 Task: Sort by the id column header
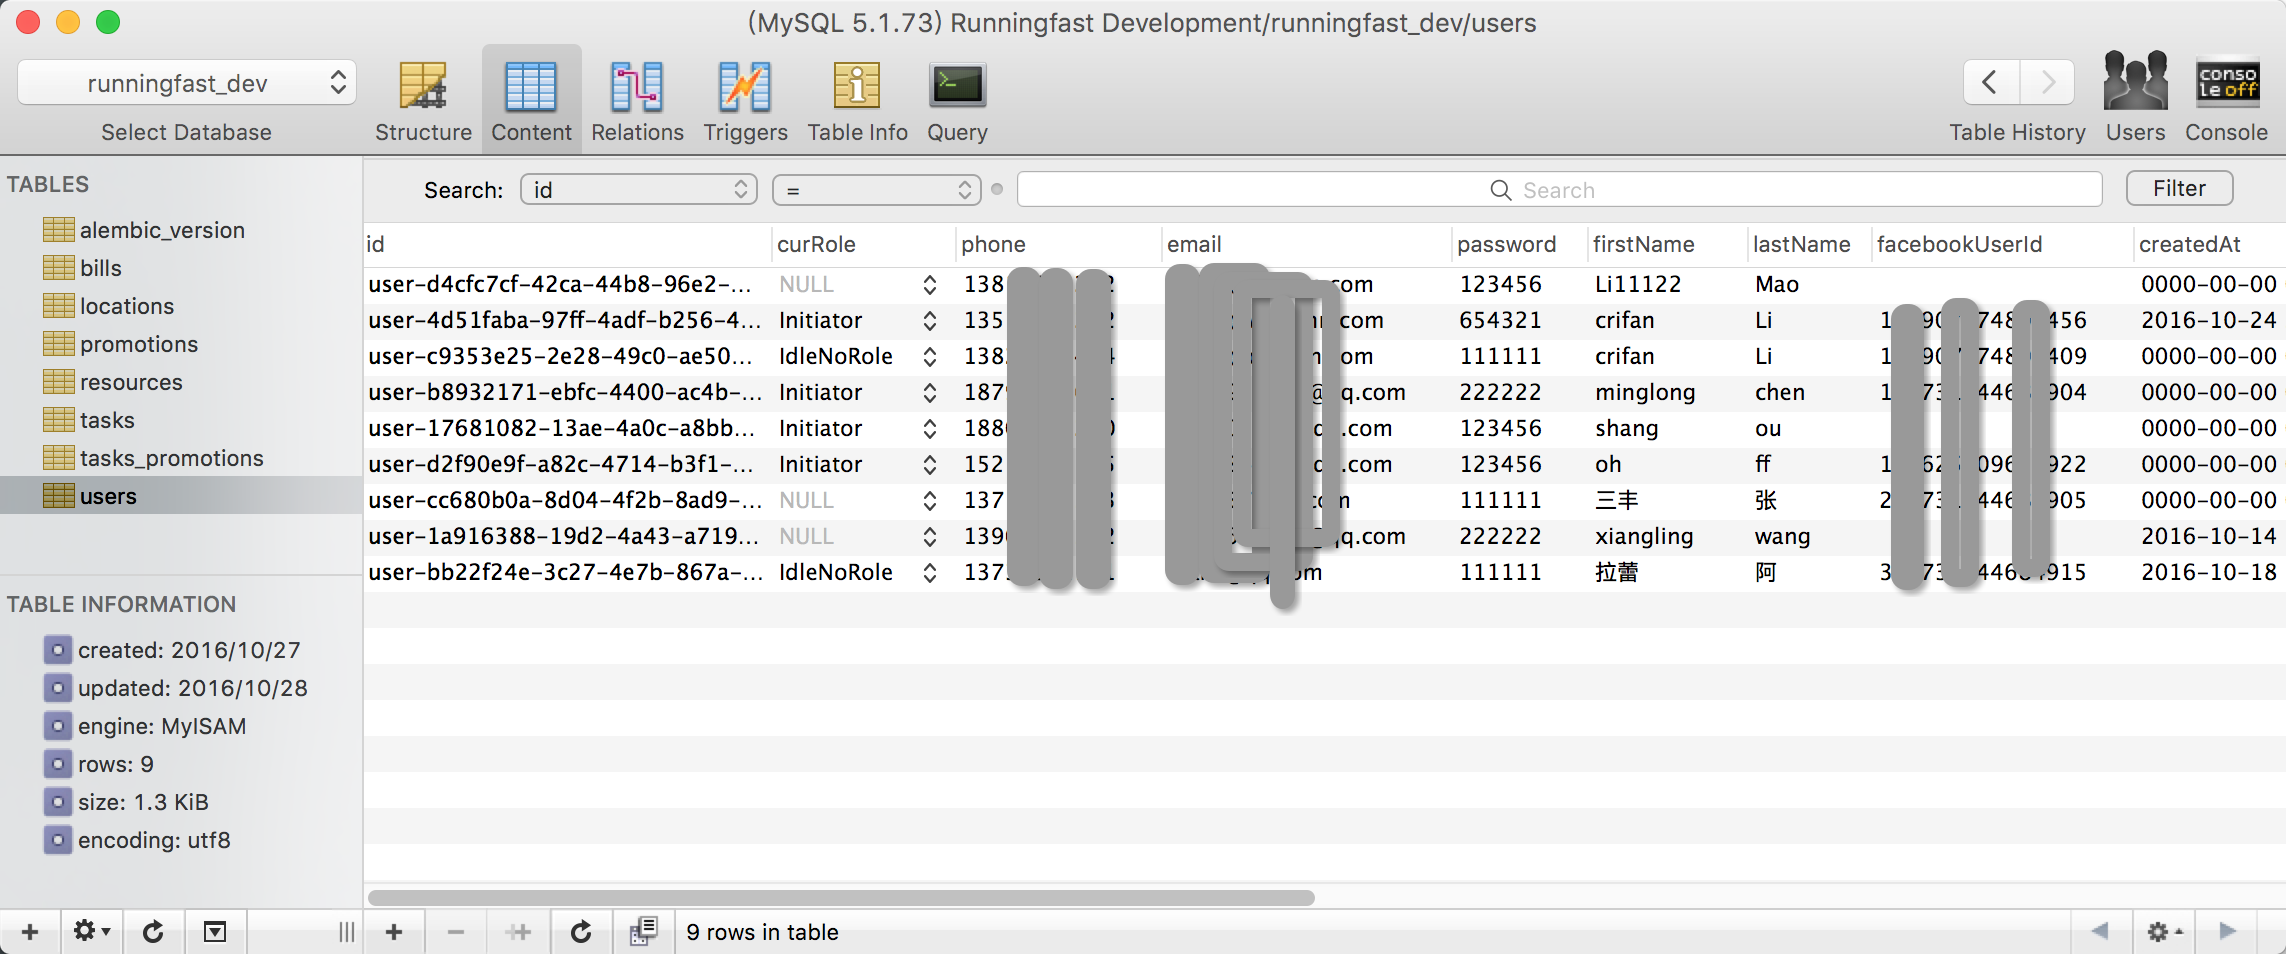coord(568,244)
